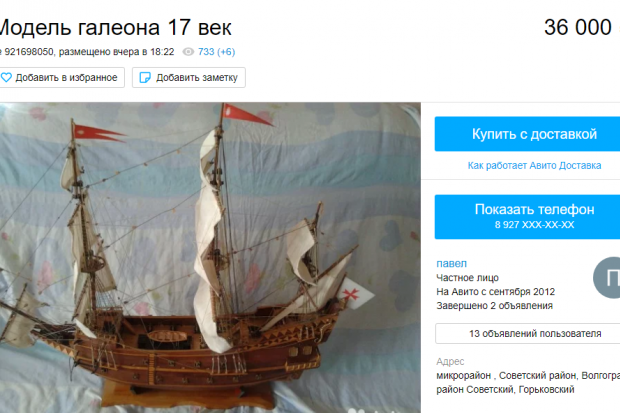
Task: Click the views count 733 (+6)
Action: [x=216, y=52]
